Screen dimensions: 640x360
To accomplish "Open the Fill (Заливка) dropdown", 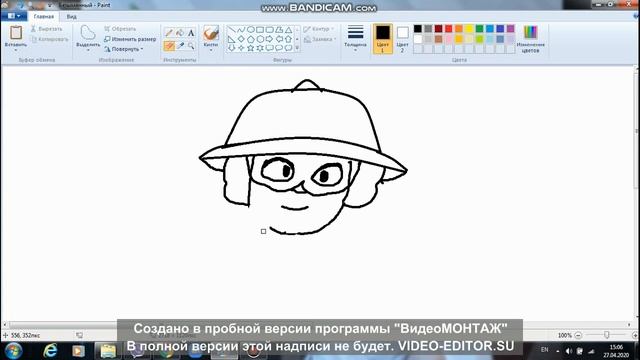I will pos(320,40).
